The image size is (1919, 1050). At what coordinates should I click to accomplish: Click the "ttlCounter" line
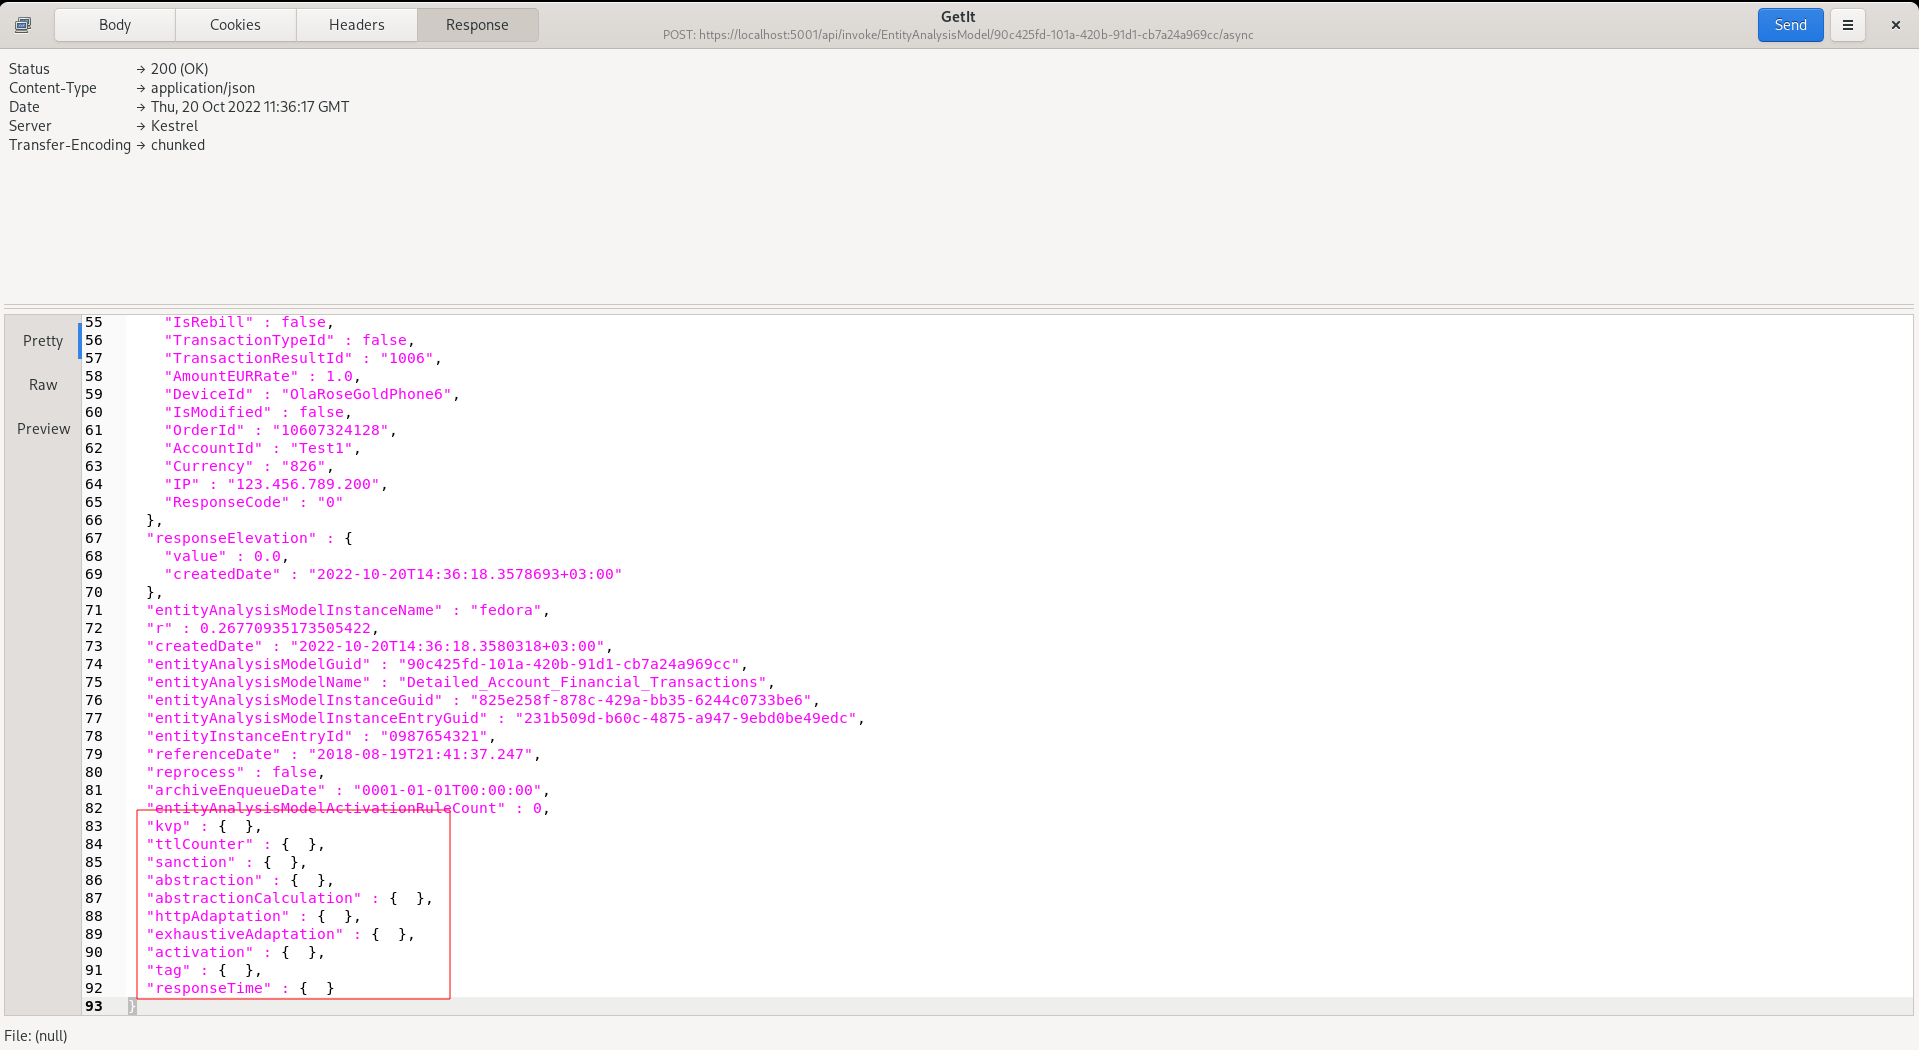click(x=236, y=844)
